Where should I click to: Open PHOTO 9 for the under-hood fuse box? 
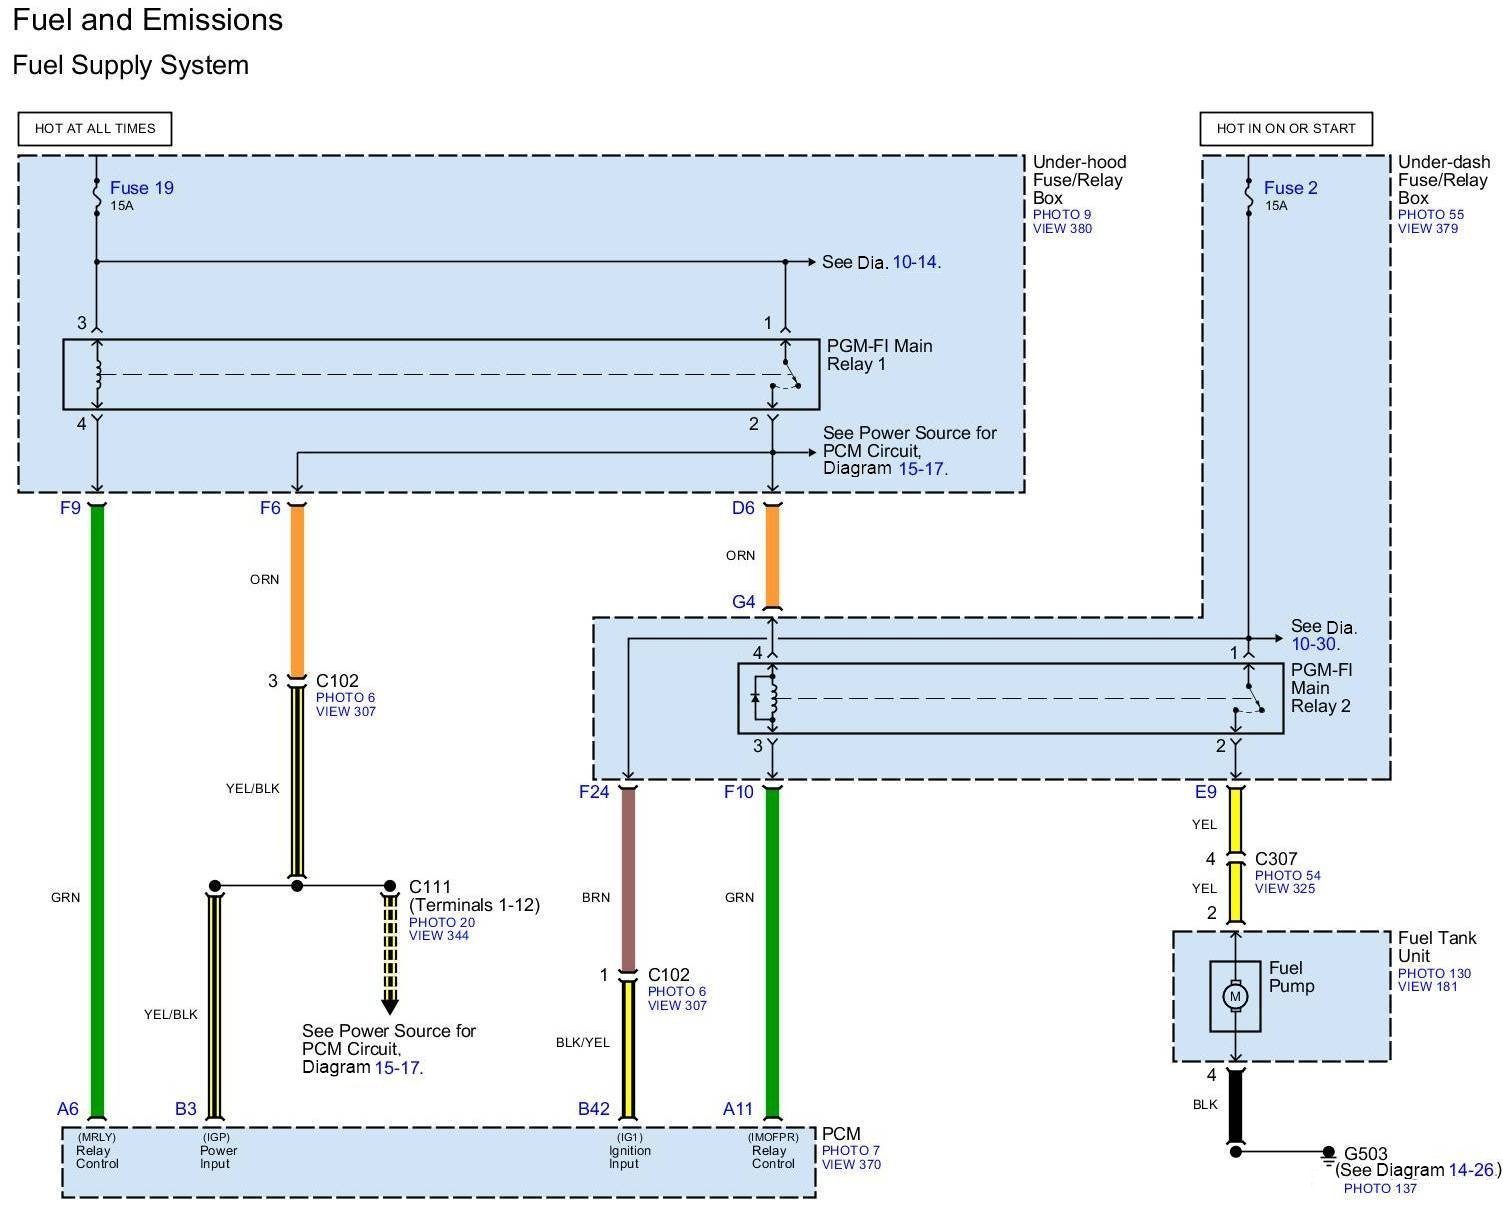click(x=1062, y=214)
